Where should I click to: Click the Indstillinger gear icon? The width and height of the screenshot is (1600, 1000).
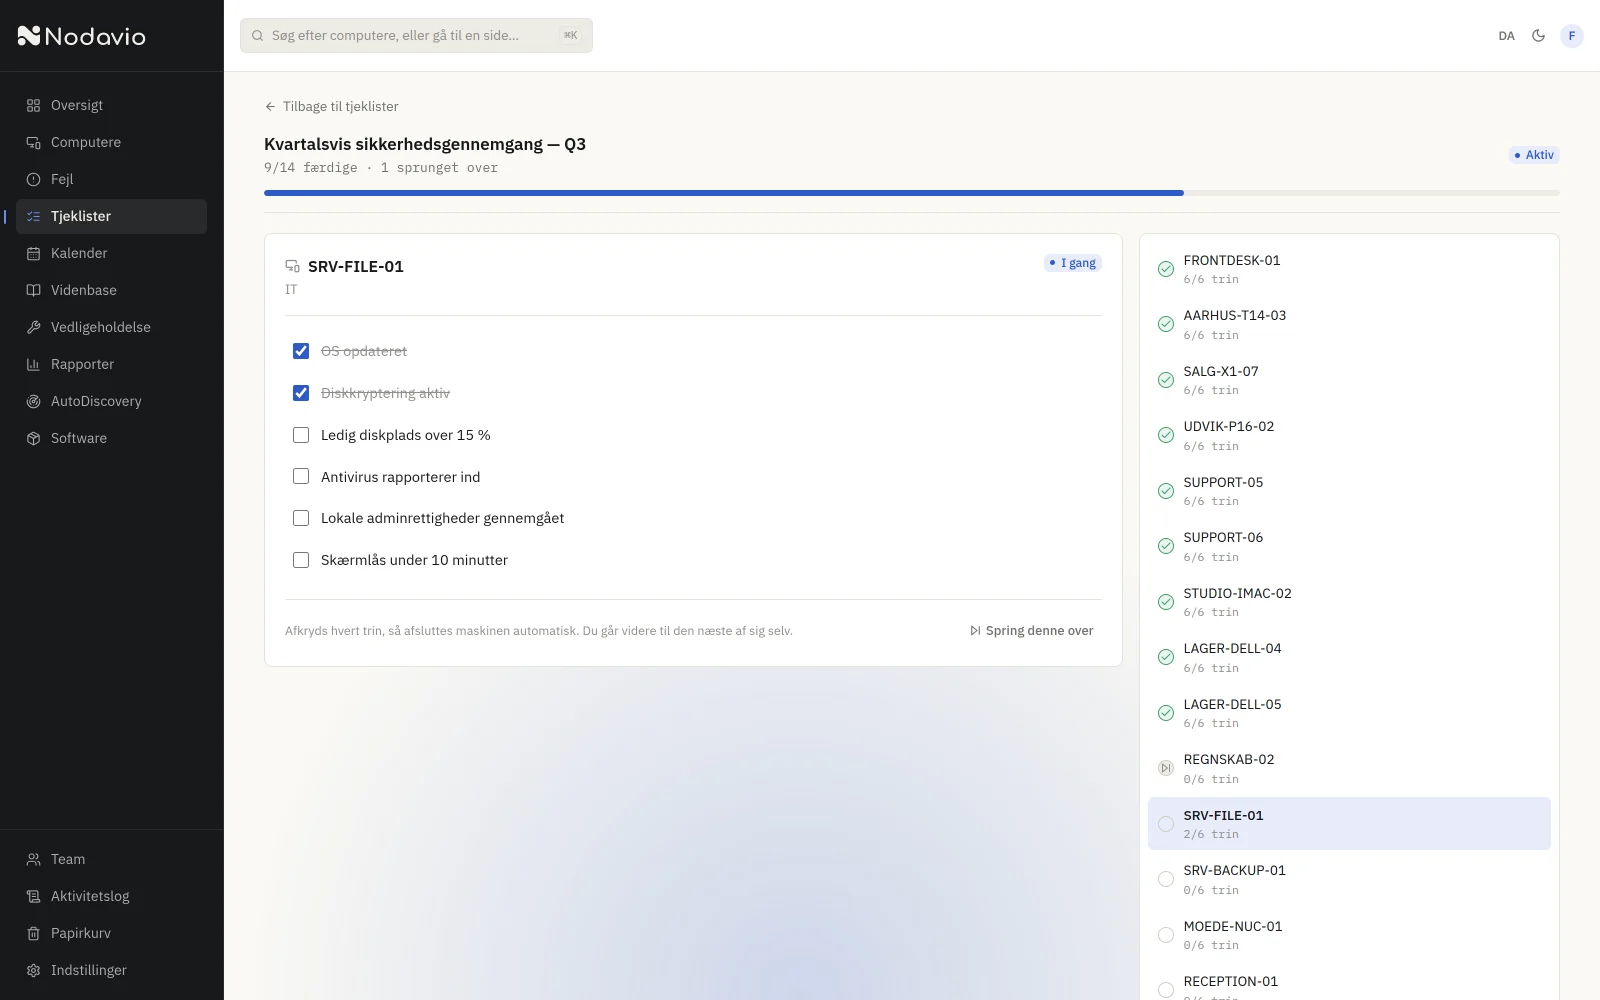pos(33,970)
